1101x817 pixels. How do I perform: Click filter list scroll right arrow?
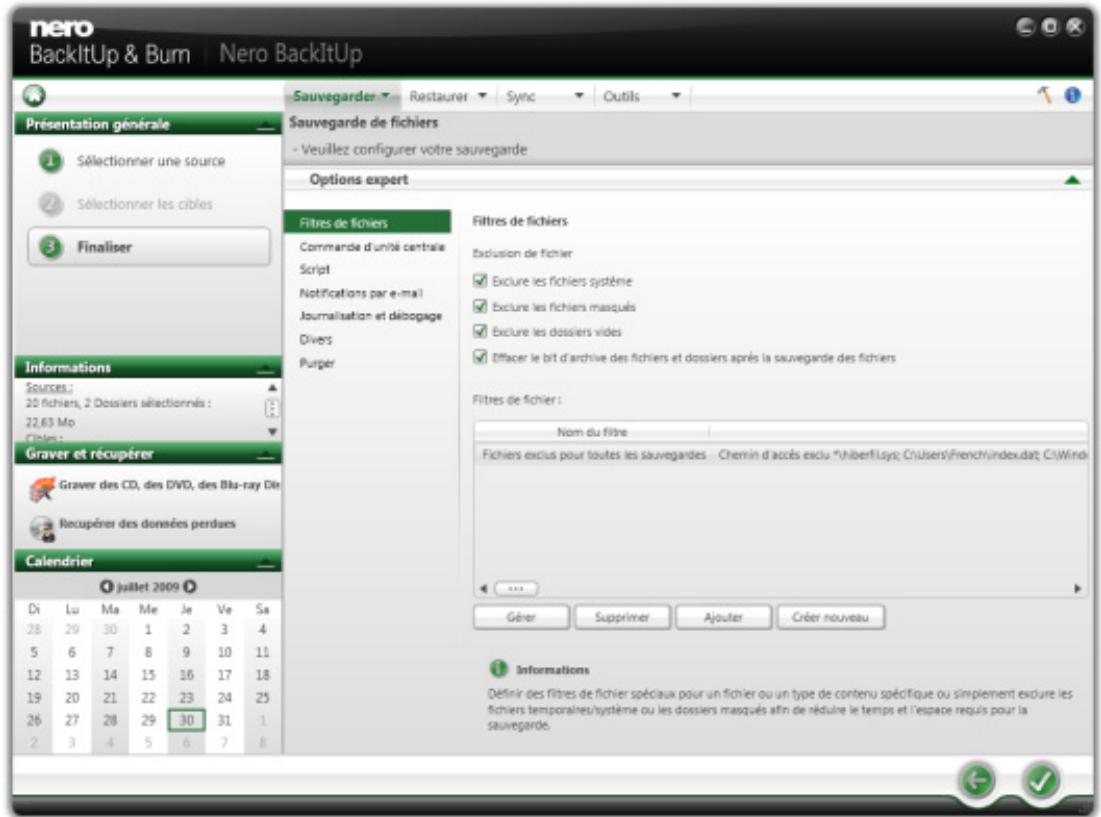pyautogui.click(x=1077, y=588)
